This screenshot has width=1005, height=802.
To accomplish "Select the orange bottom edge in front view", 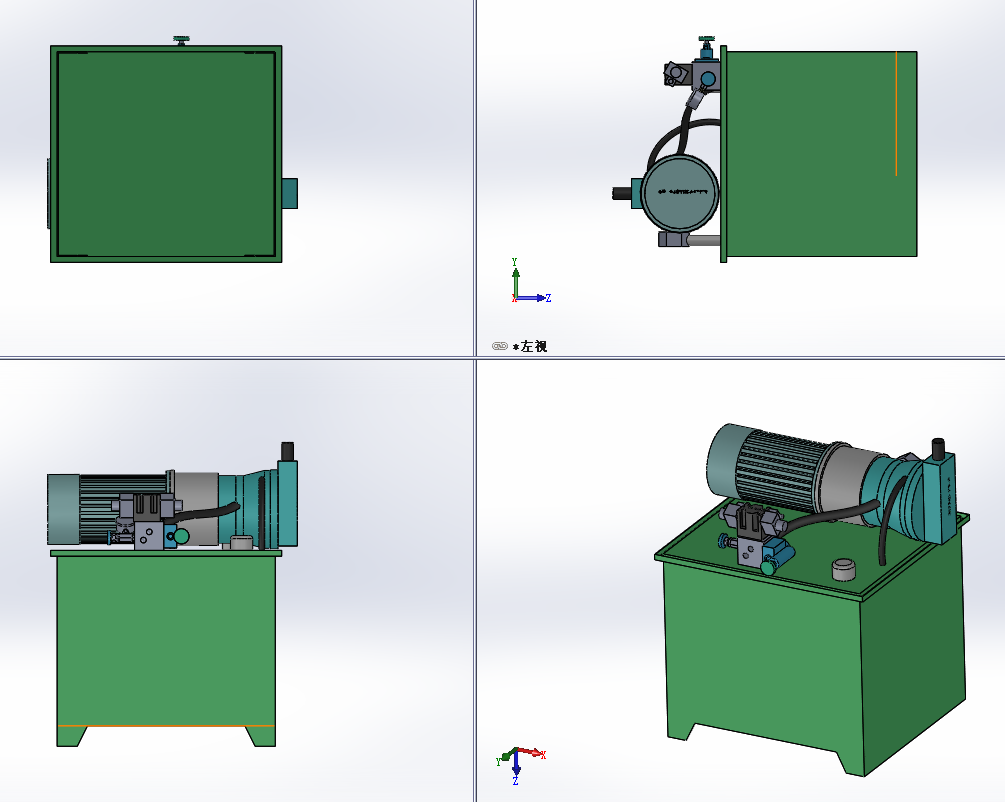I will (166, 726).
